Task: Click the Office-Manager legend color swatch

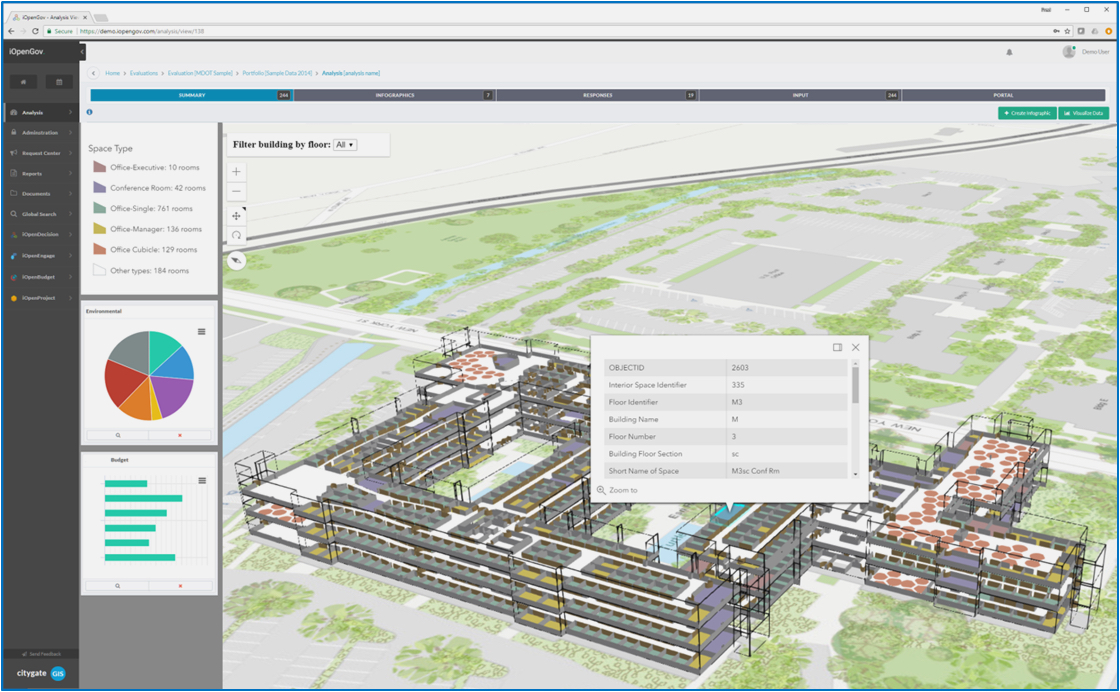Action: click(x=99, y=229)
